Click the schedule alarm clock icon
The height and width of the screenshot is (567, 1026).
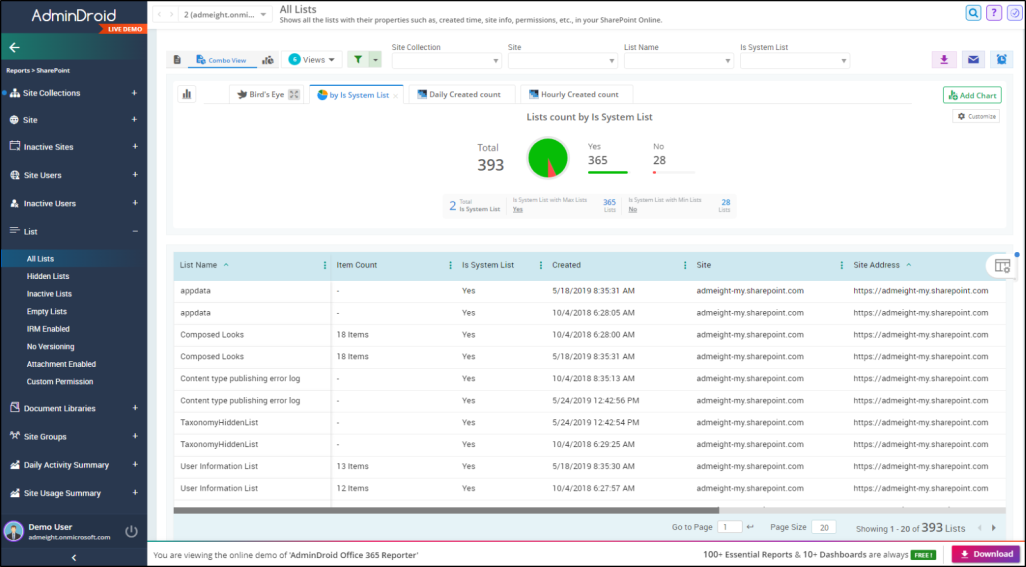pyautogui.click(x=1001, y=60)
